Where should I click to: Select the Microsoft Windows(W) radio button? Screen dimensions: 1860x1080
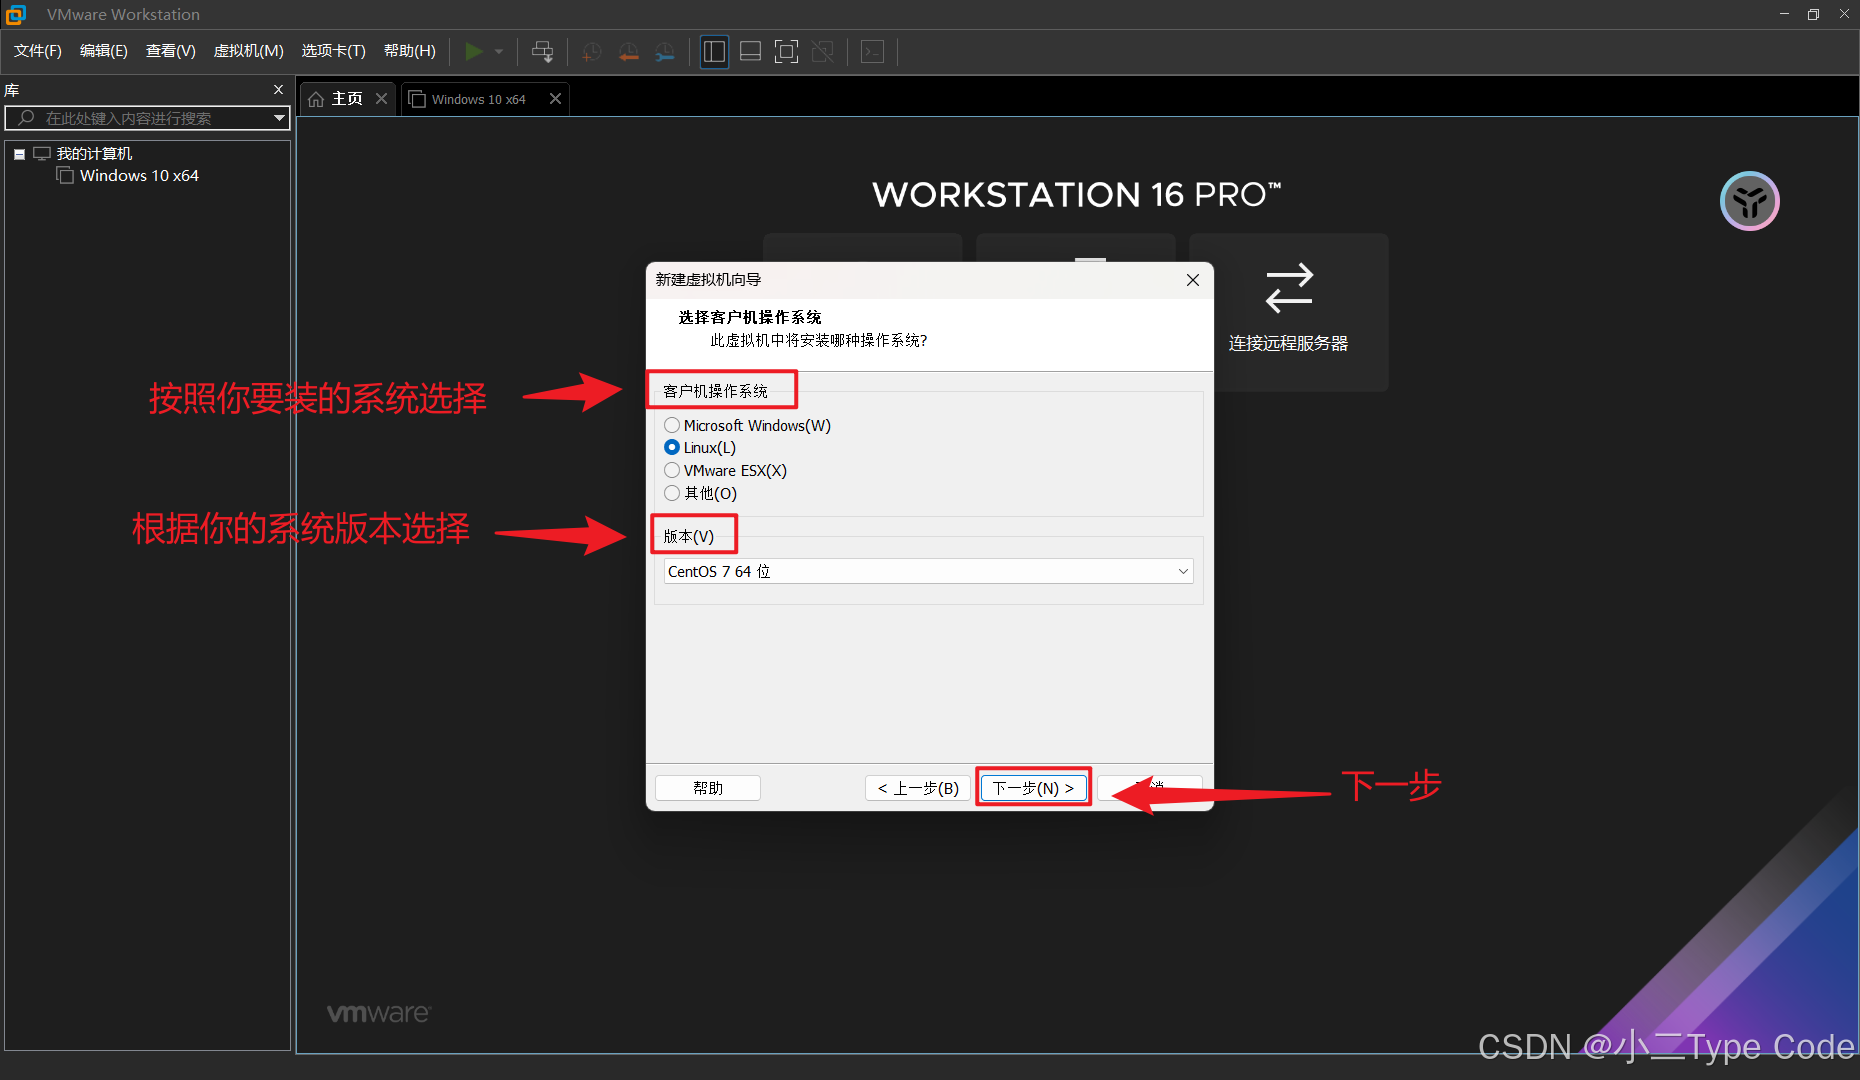[x=672, y=425]
